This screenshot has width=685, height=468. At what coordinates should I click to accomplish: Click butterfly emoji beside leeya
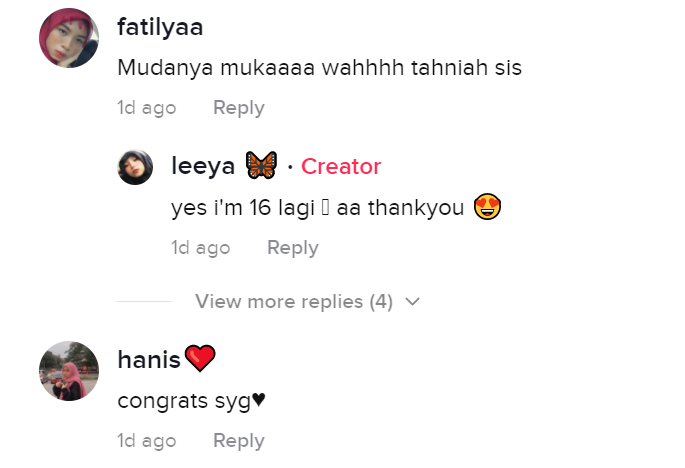click(x=260, y=166)
